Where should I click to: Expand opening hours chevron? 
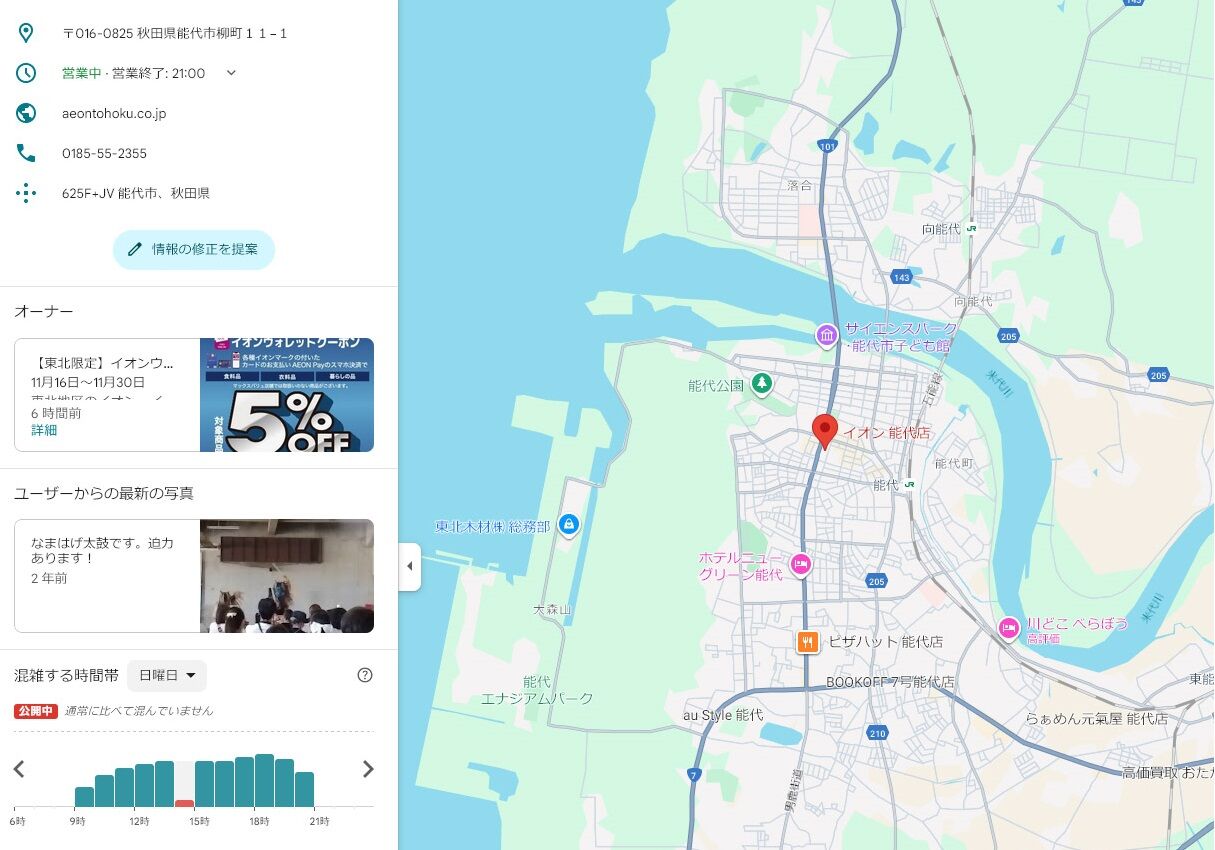coord(231,72)
